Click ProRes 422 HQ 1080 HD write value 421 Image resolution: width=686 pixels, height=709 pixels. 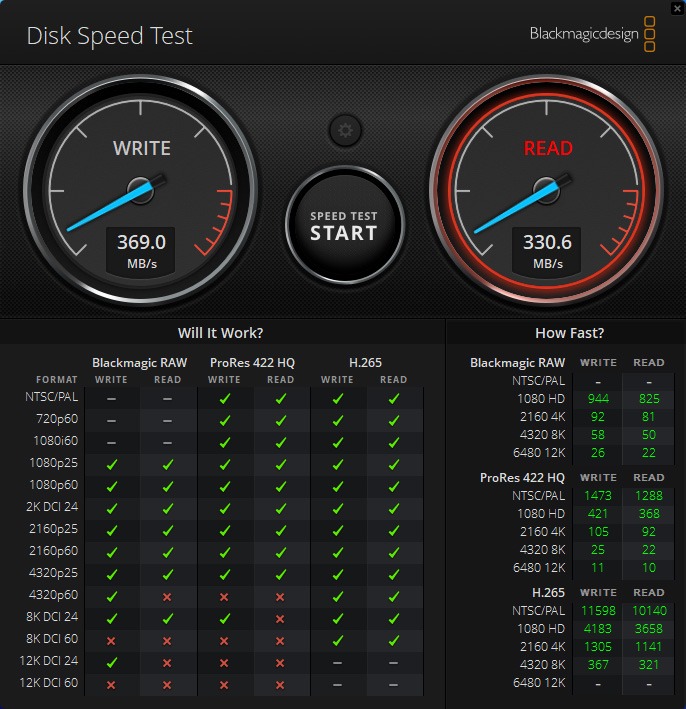[598, 514]
